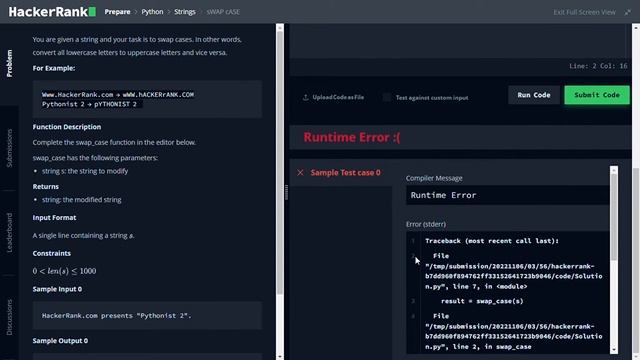Click the Run Code button
This screenshot has width=640, height=360.
click(x=533, y=95)
